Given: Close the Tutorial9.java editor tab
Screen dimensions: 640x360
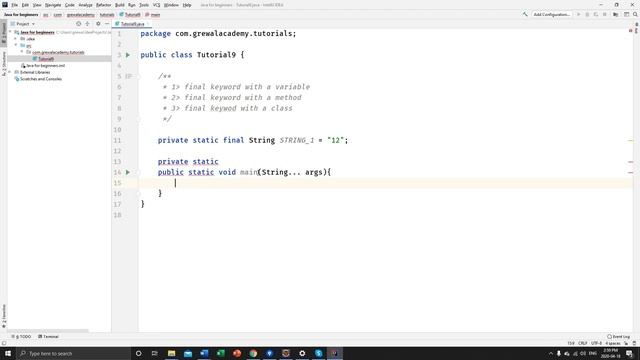Looking at the screenshot, I should click(148, 24).
